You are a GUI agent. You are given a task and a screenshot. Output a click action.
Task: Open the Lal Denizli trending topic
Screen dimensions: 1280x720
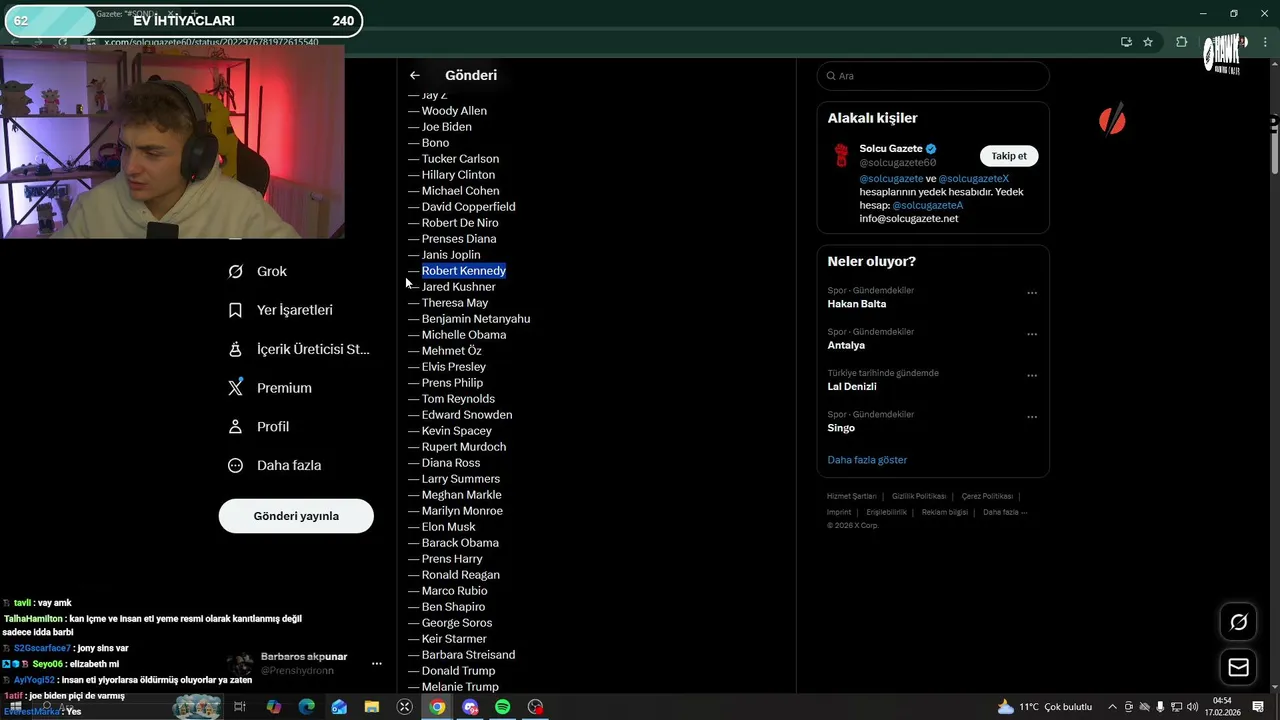pos(852,386)
